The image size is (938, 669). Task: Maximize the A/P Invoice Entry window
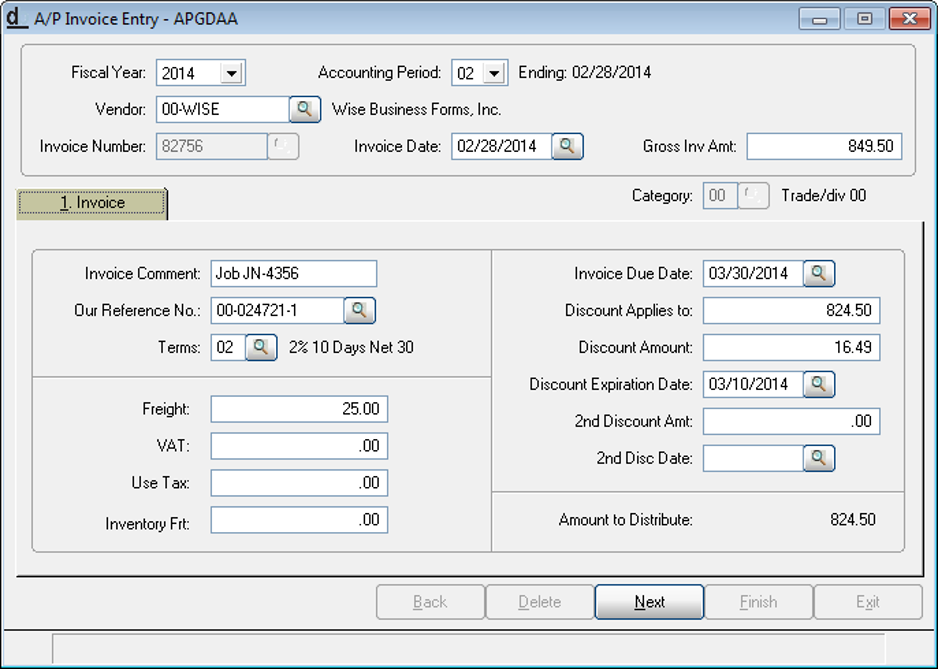[x=864, y=19]
